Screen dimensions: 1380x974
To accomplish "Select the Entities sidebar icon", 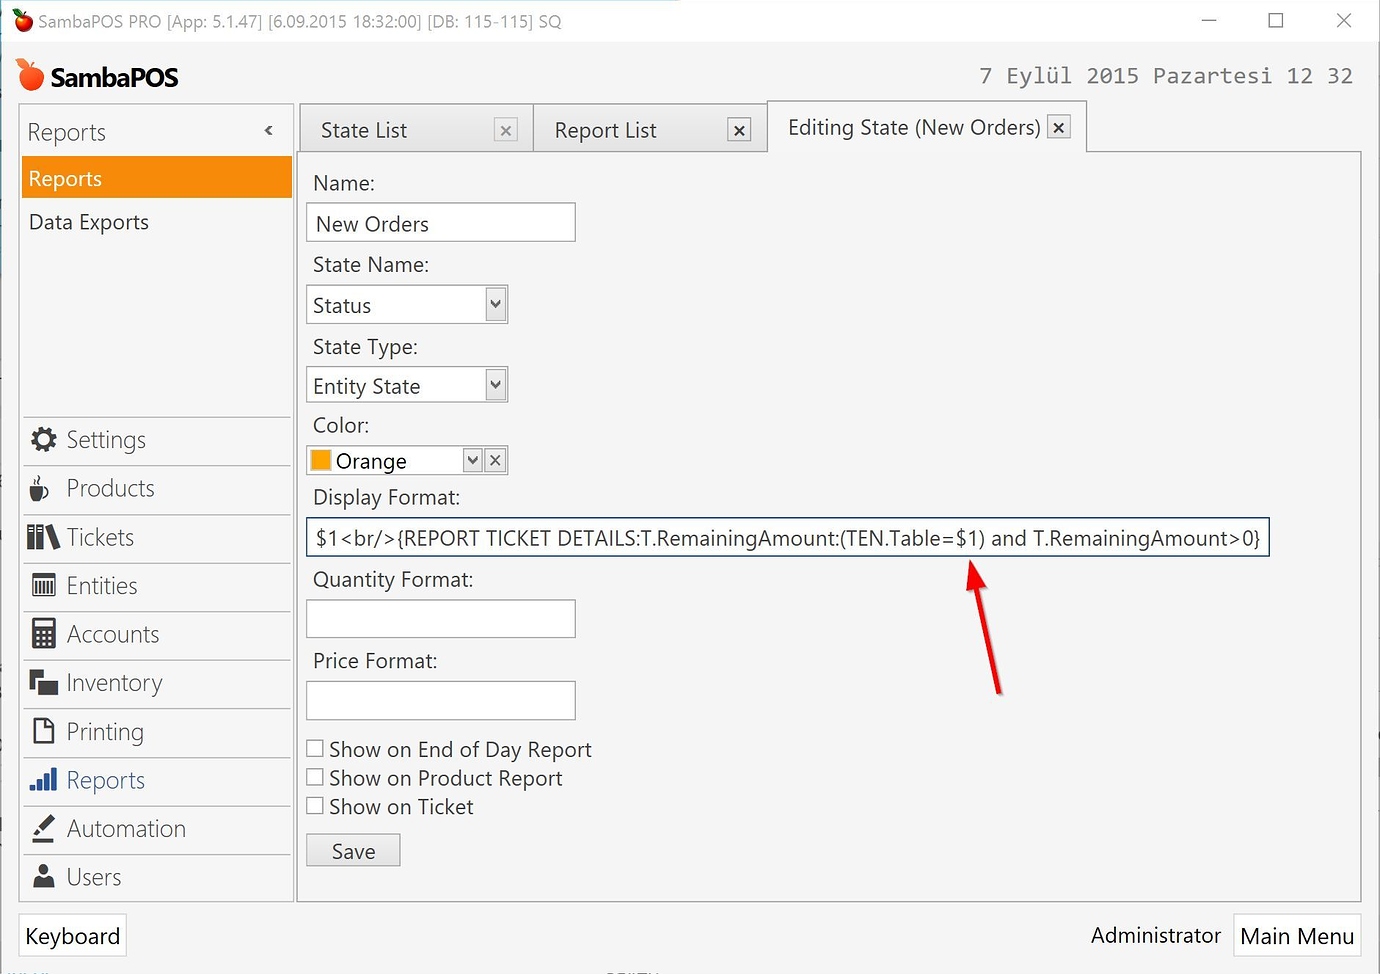I will [x=103, y=585].
